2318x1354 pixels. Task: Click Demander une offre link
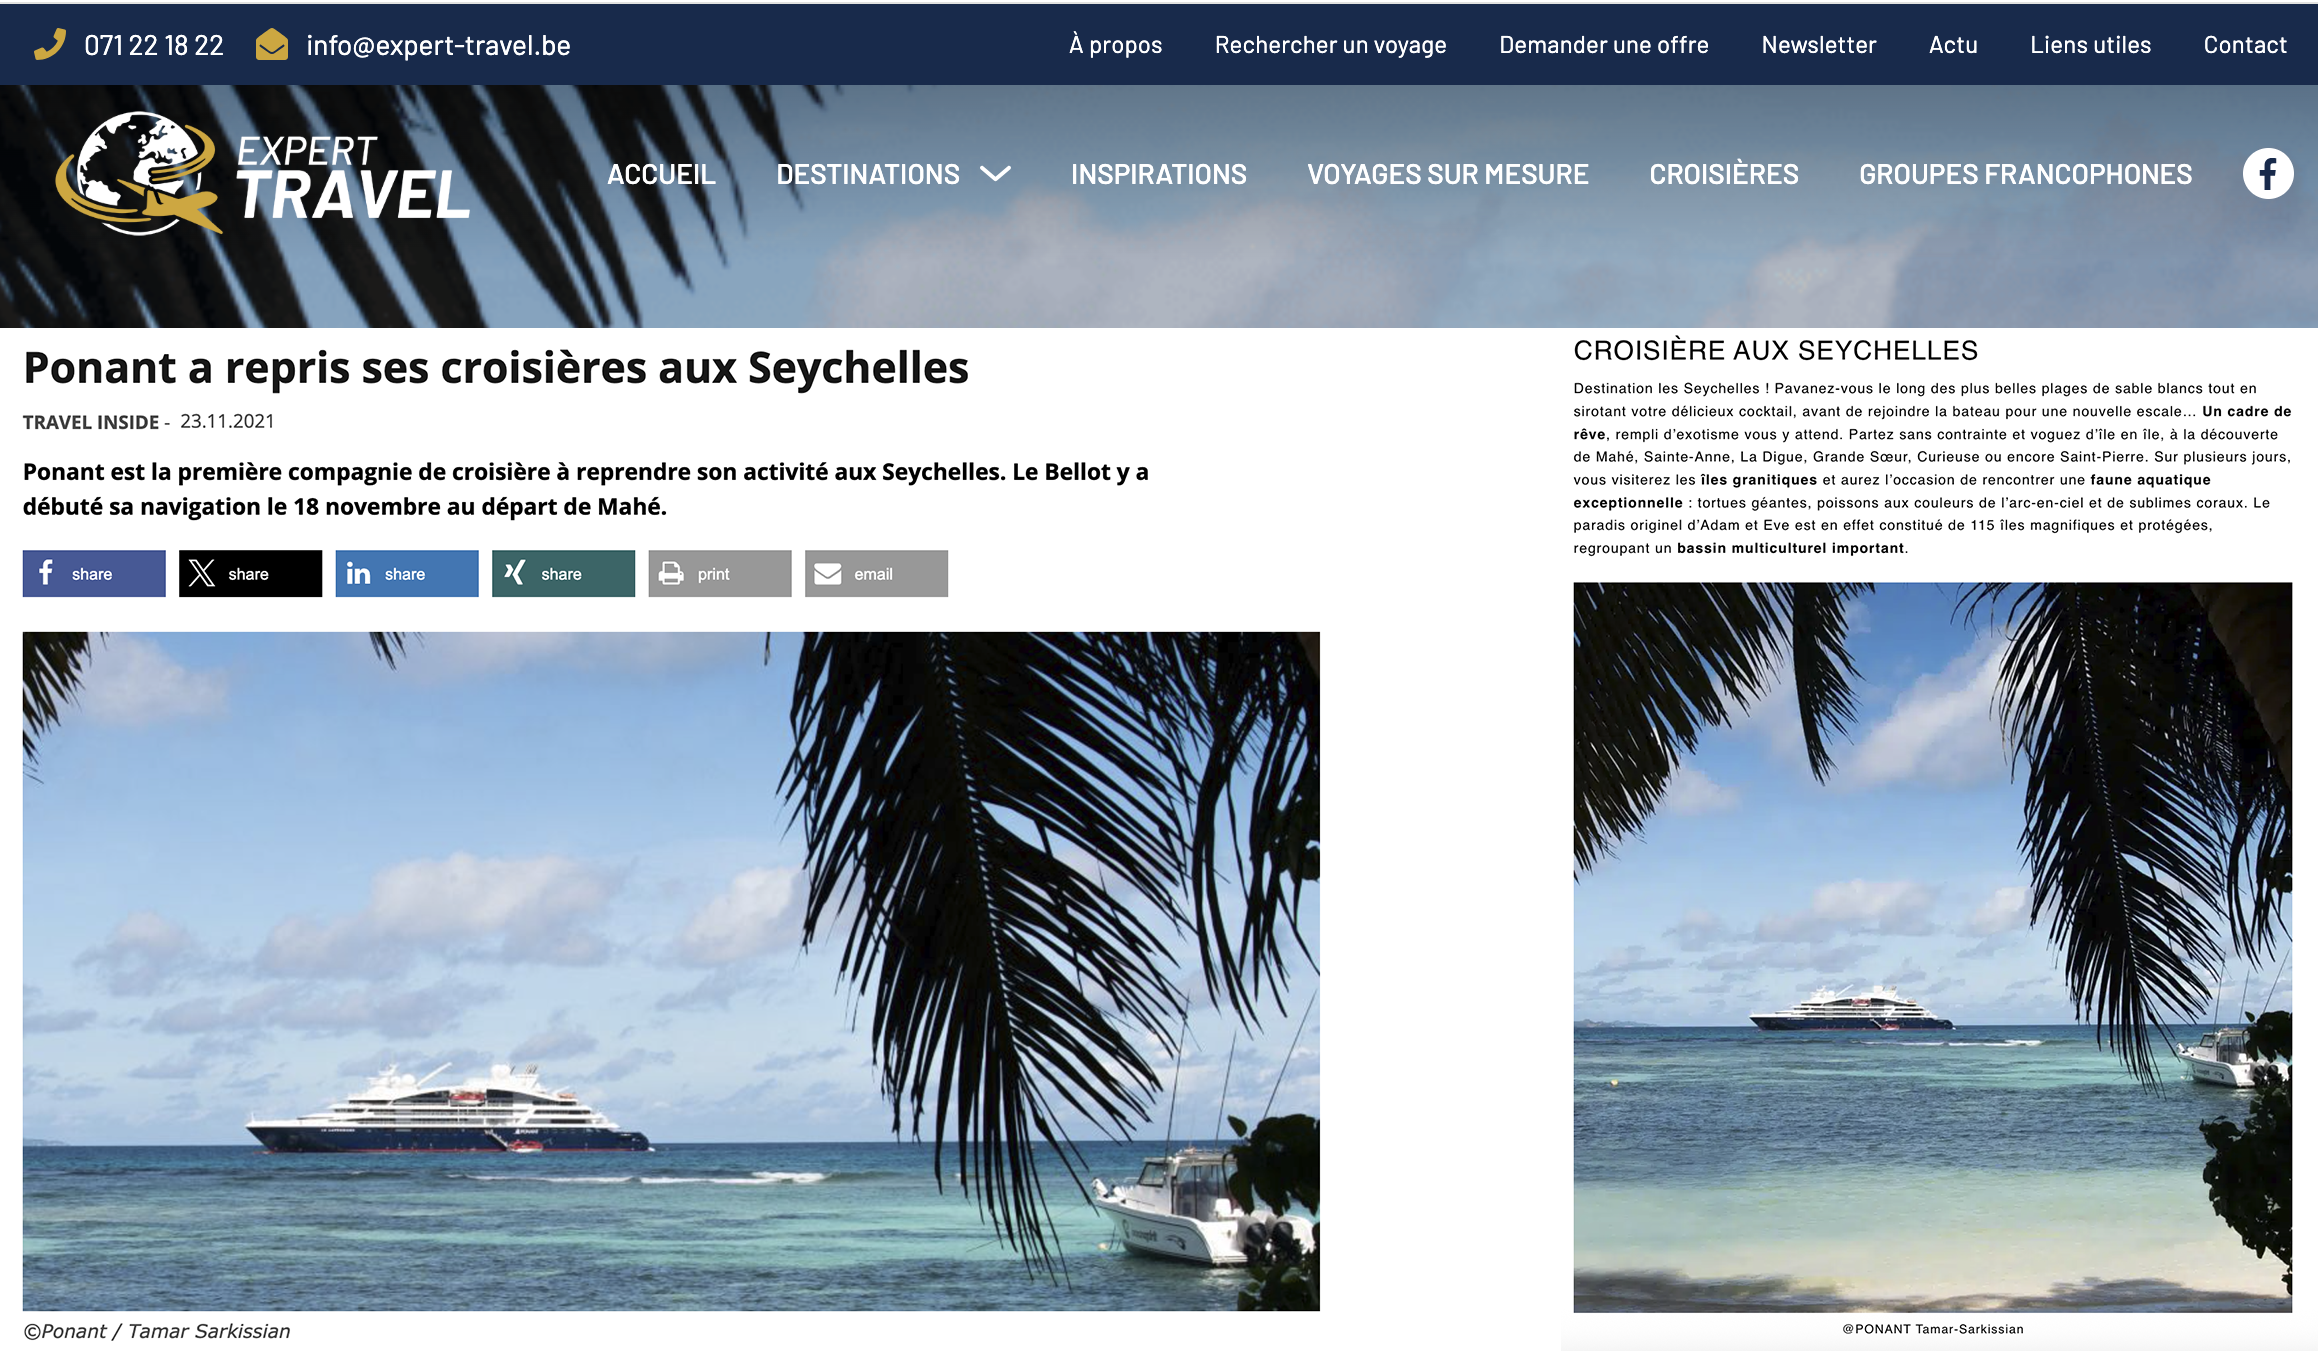pos(1603,45)
